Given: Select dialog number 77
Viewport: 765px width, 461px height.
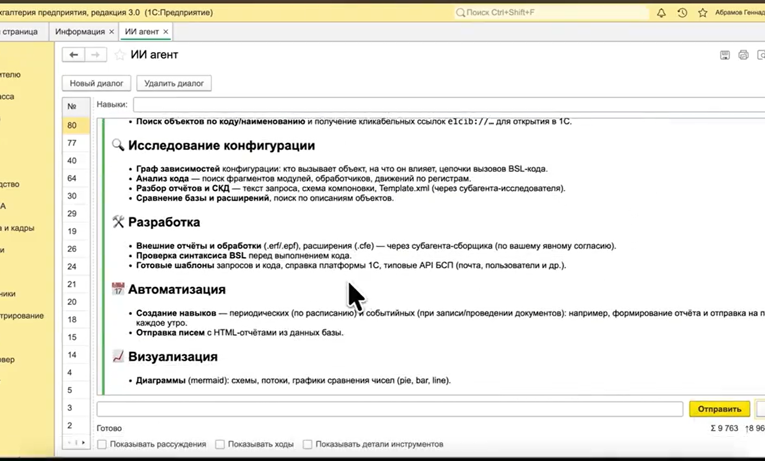Looking at the screenshot, I should point(76,143).
